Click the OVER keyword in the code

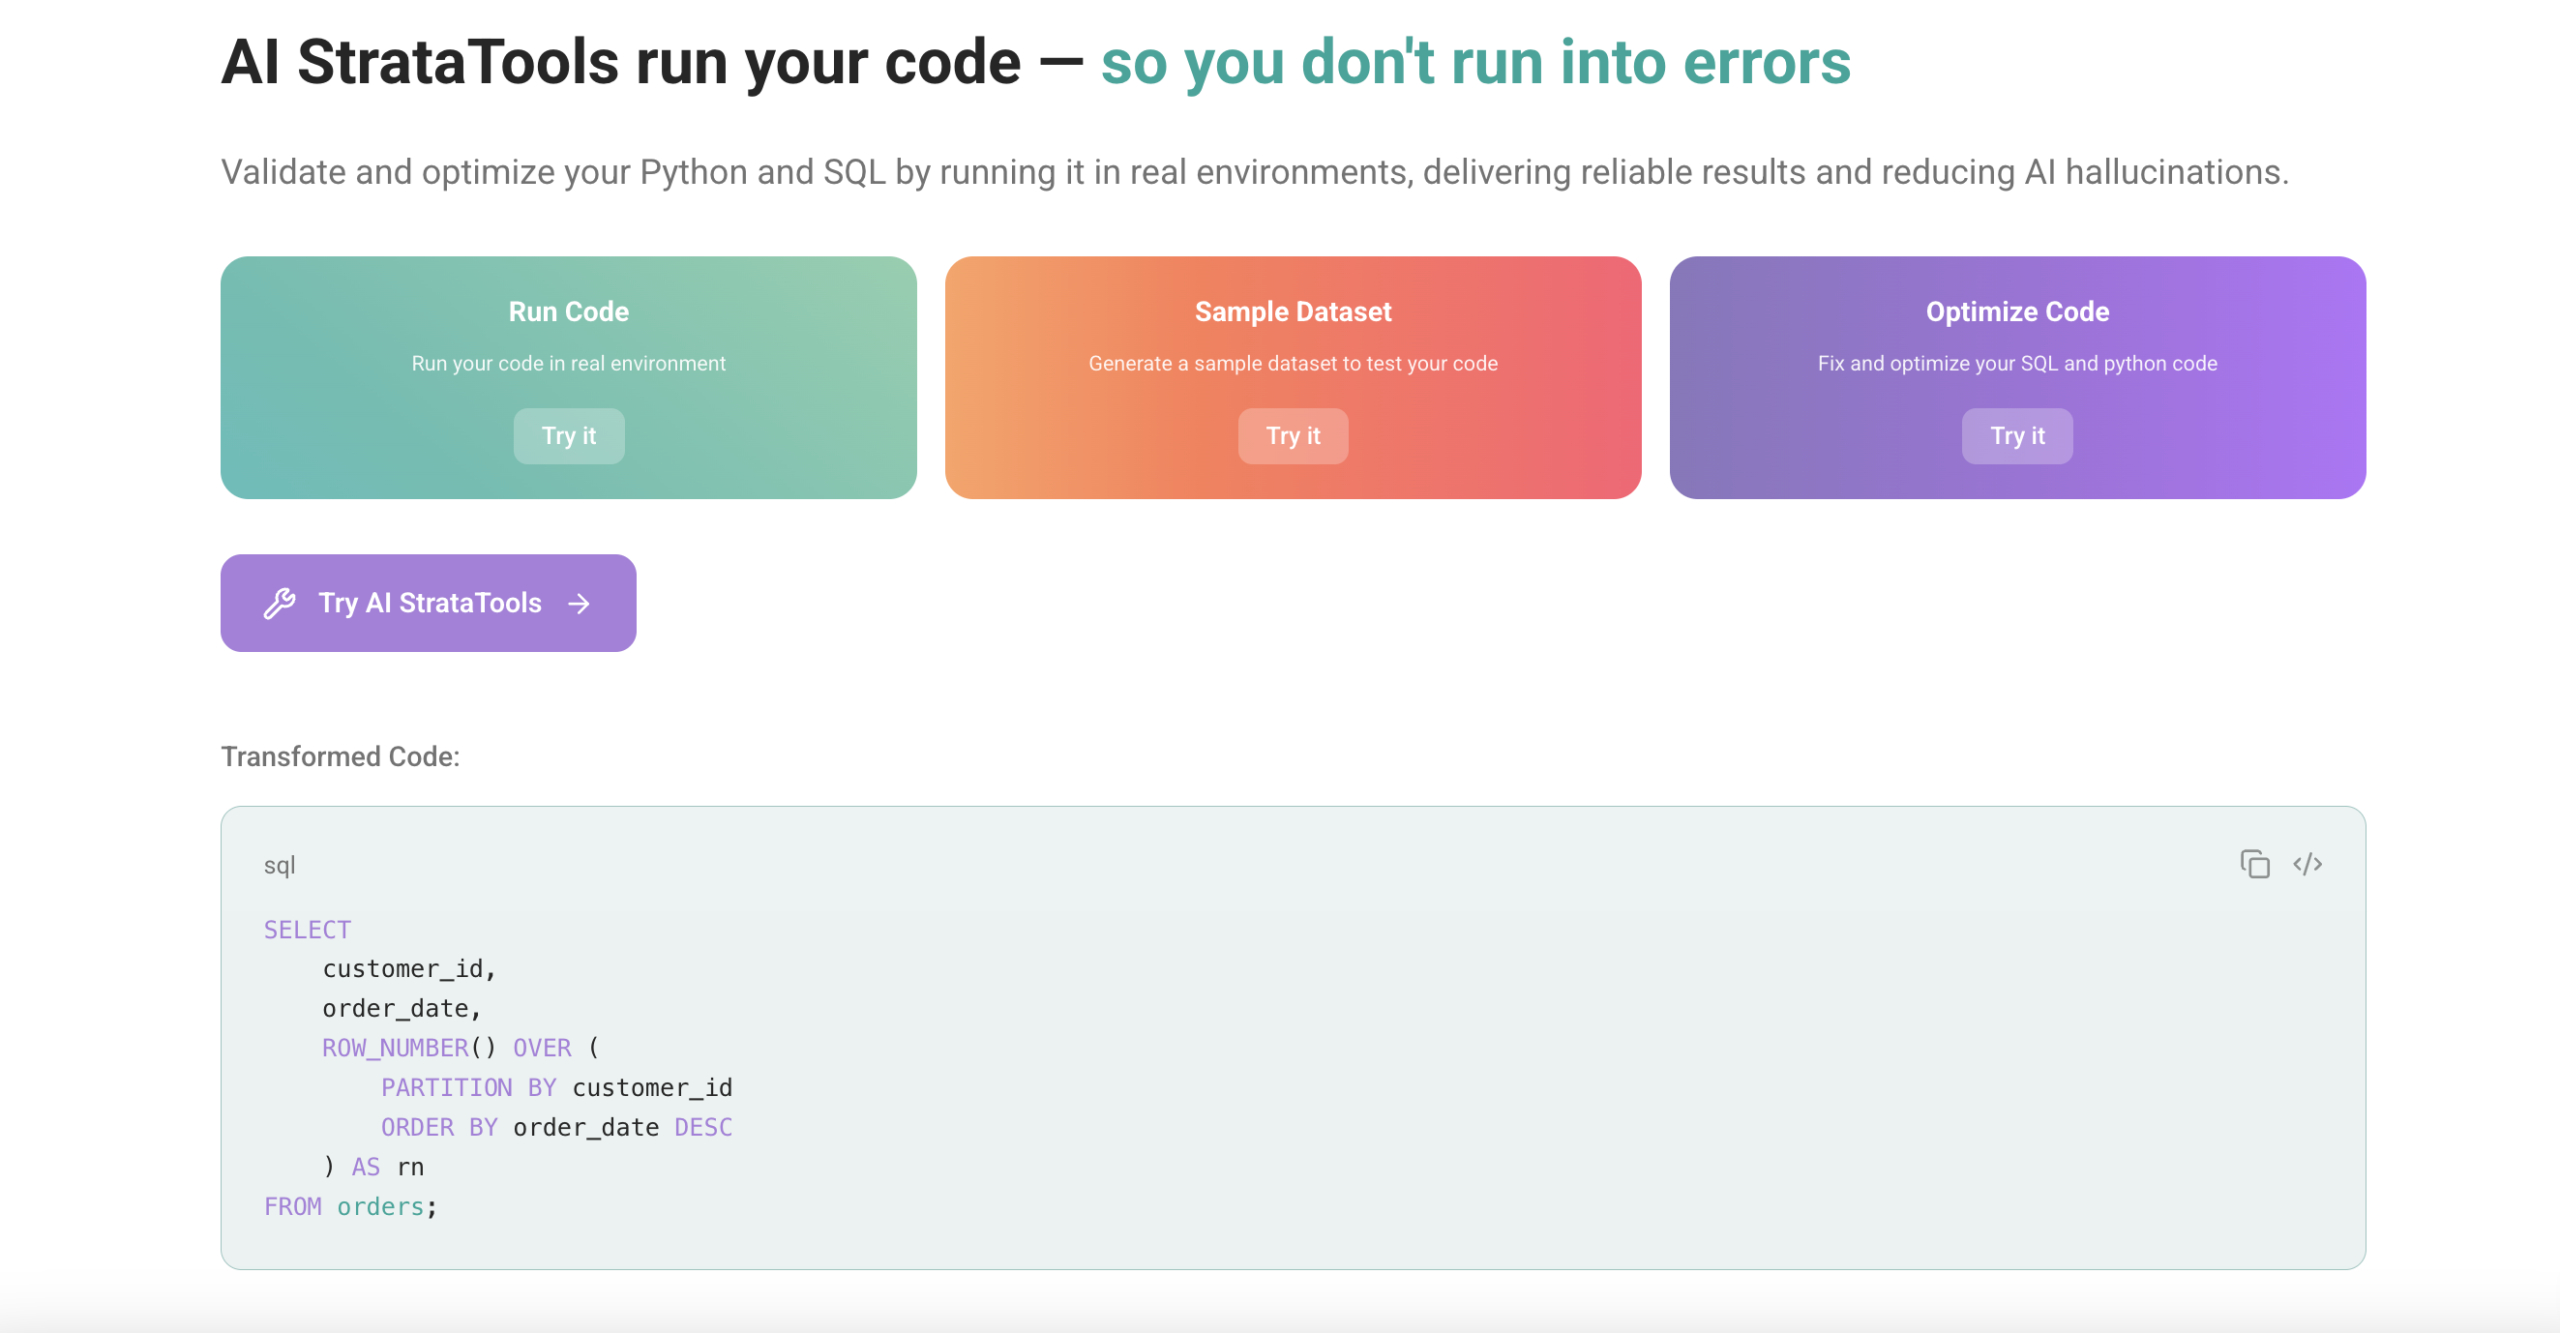coord(542,1048)
